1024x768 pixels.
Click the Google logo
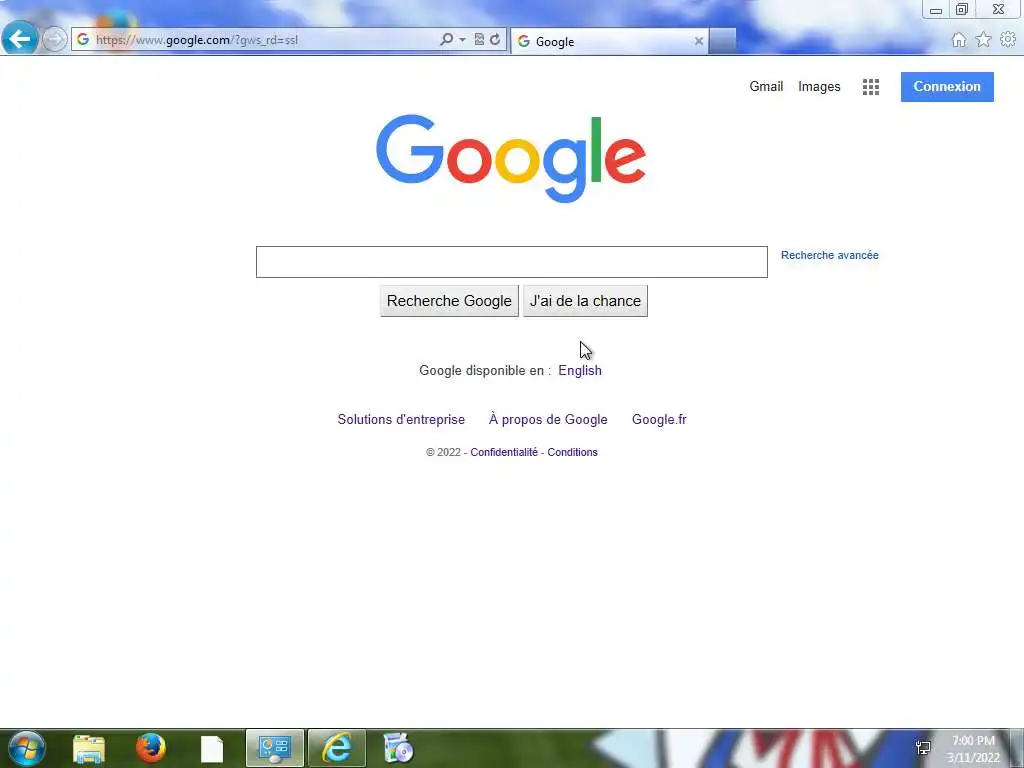coord(511,159)
